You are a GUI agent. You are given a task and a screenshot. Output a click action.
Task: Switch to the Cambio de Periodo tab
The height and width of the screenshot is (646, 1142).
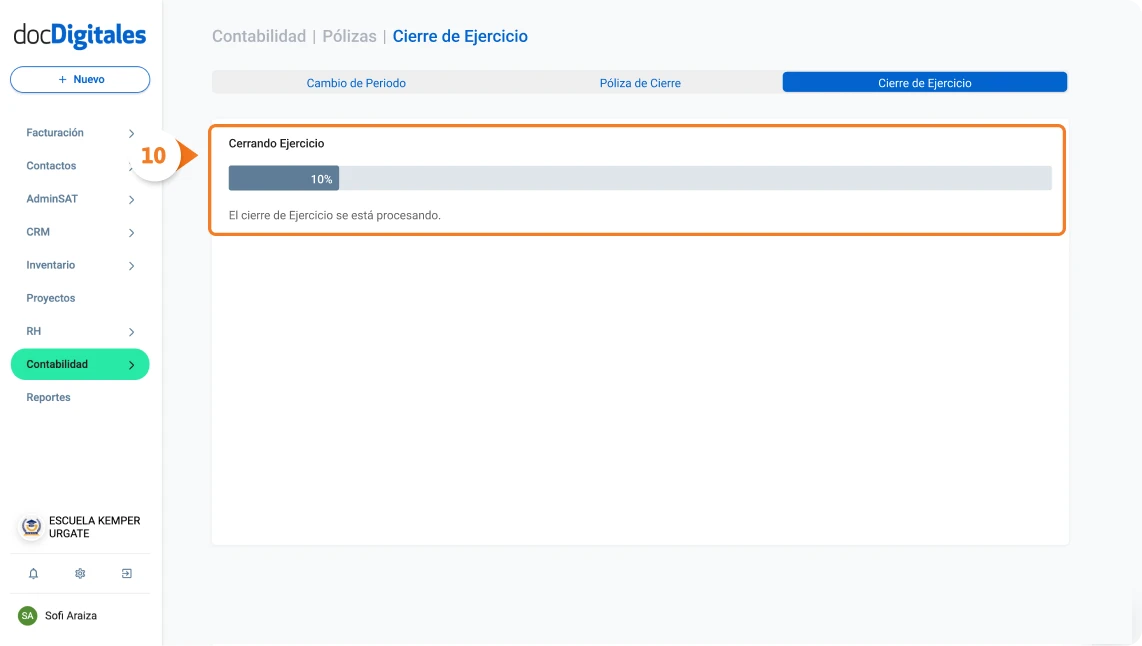(356, 83)
